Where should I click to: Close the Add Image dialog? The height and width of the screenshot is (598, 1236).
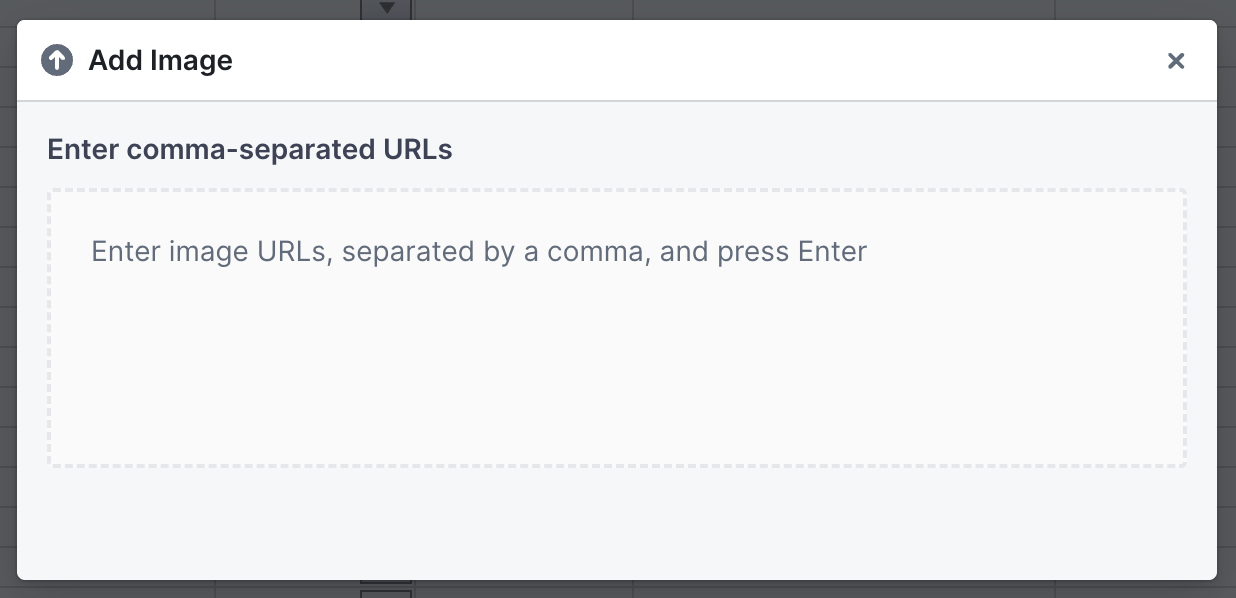point(1176,61)
